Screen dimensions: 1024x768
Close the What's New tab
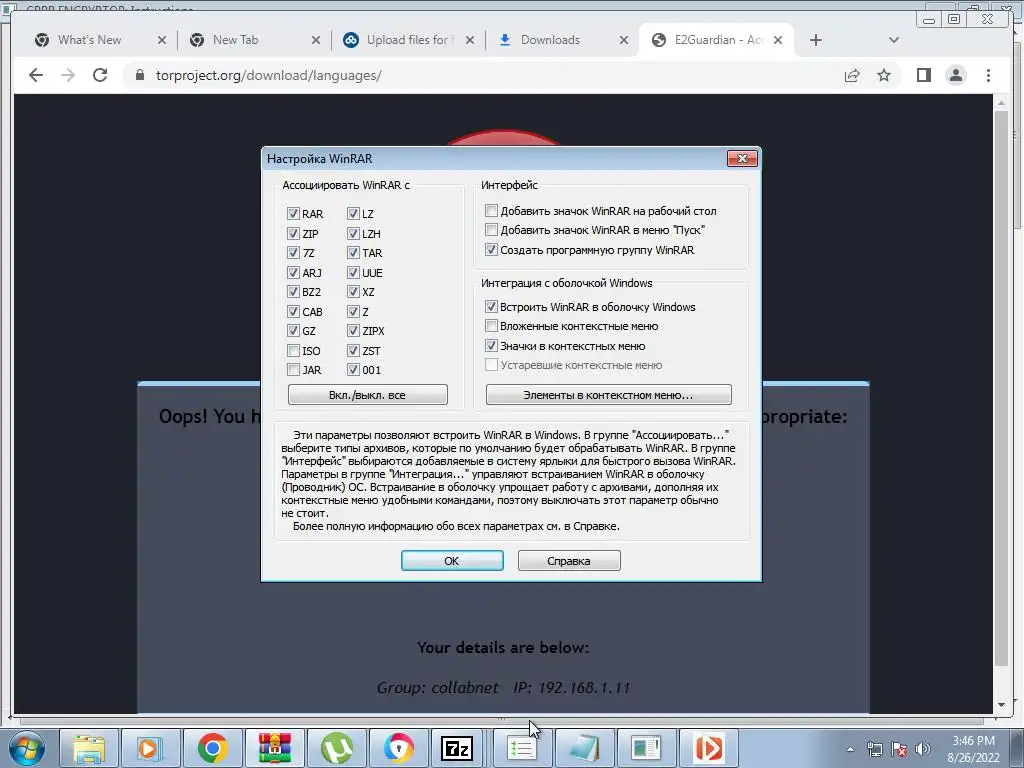(162, 40)
